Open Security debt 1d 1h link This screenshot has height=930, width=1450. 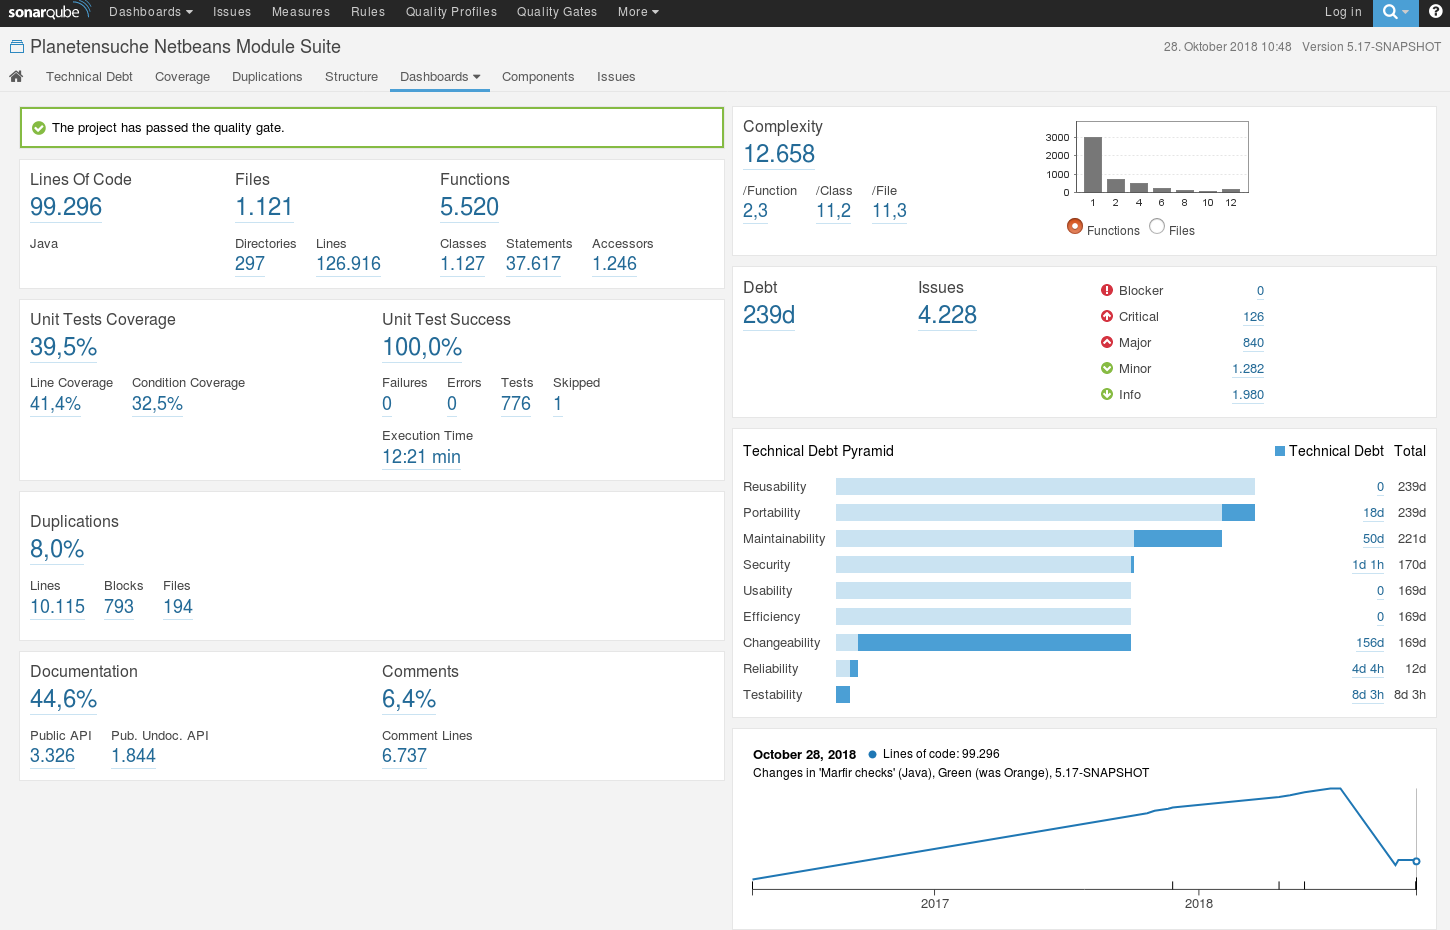pos(1368,565)
